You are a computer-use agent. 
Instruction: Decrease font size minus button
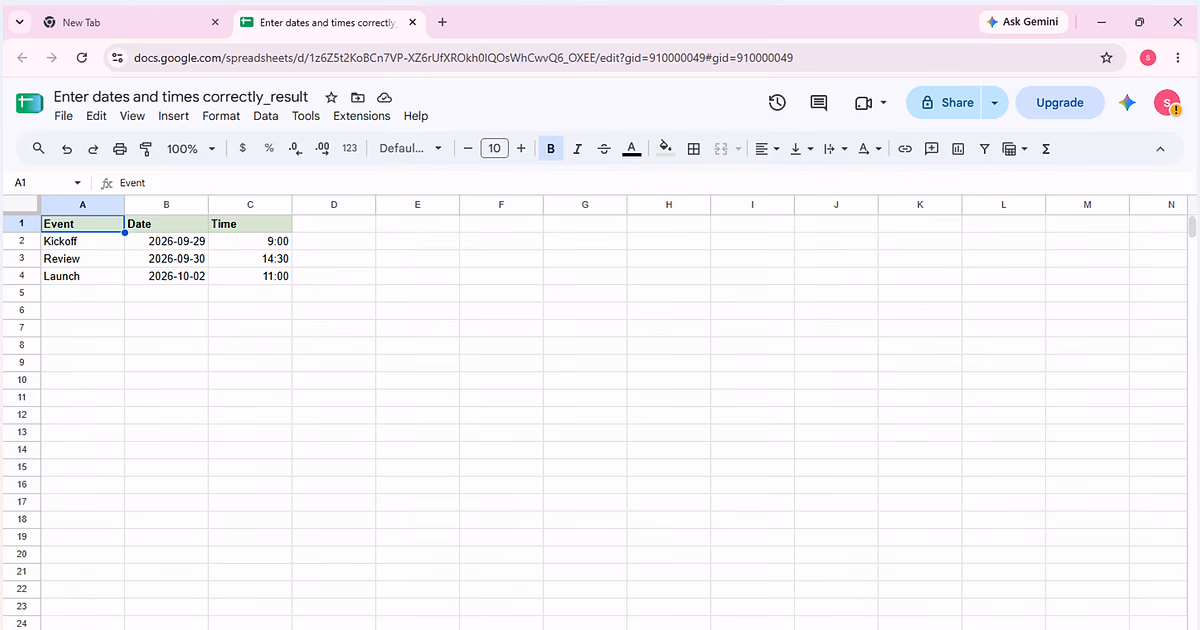pyautogui.click(x=467, y=148)
